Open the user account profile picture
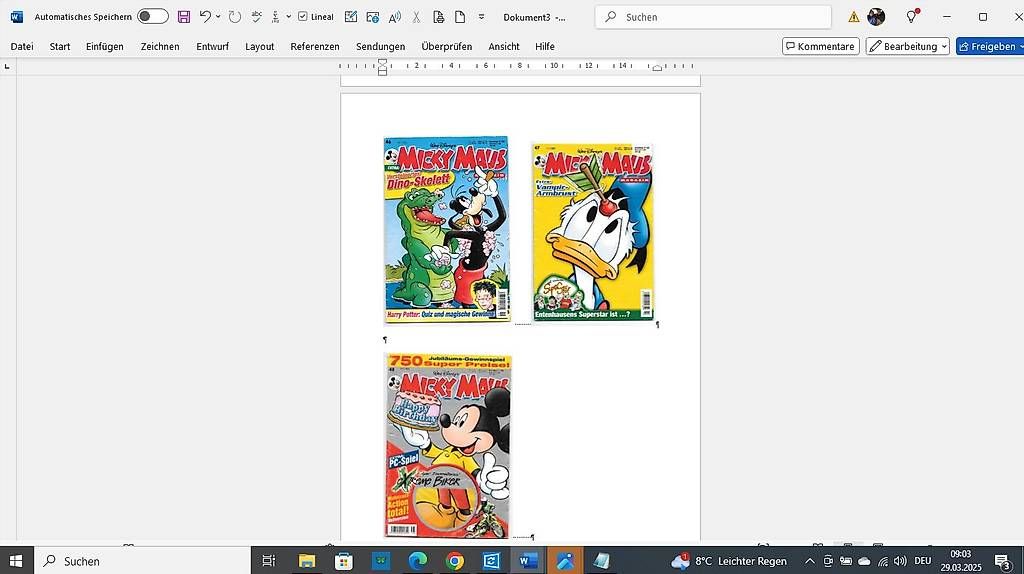The height and width of the screenshot is (574, 1024). (876, 17)
